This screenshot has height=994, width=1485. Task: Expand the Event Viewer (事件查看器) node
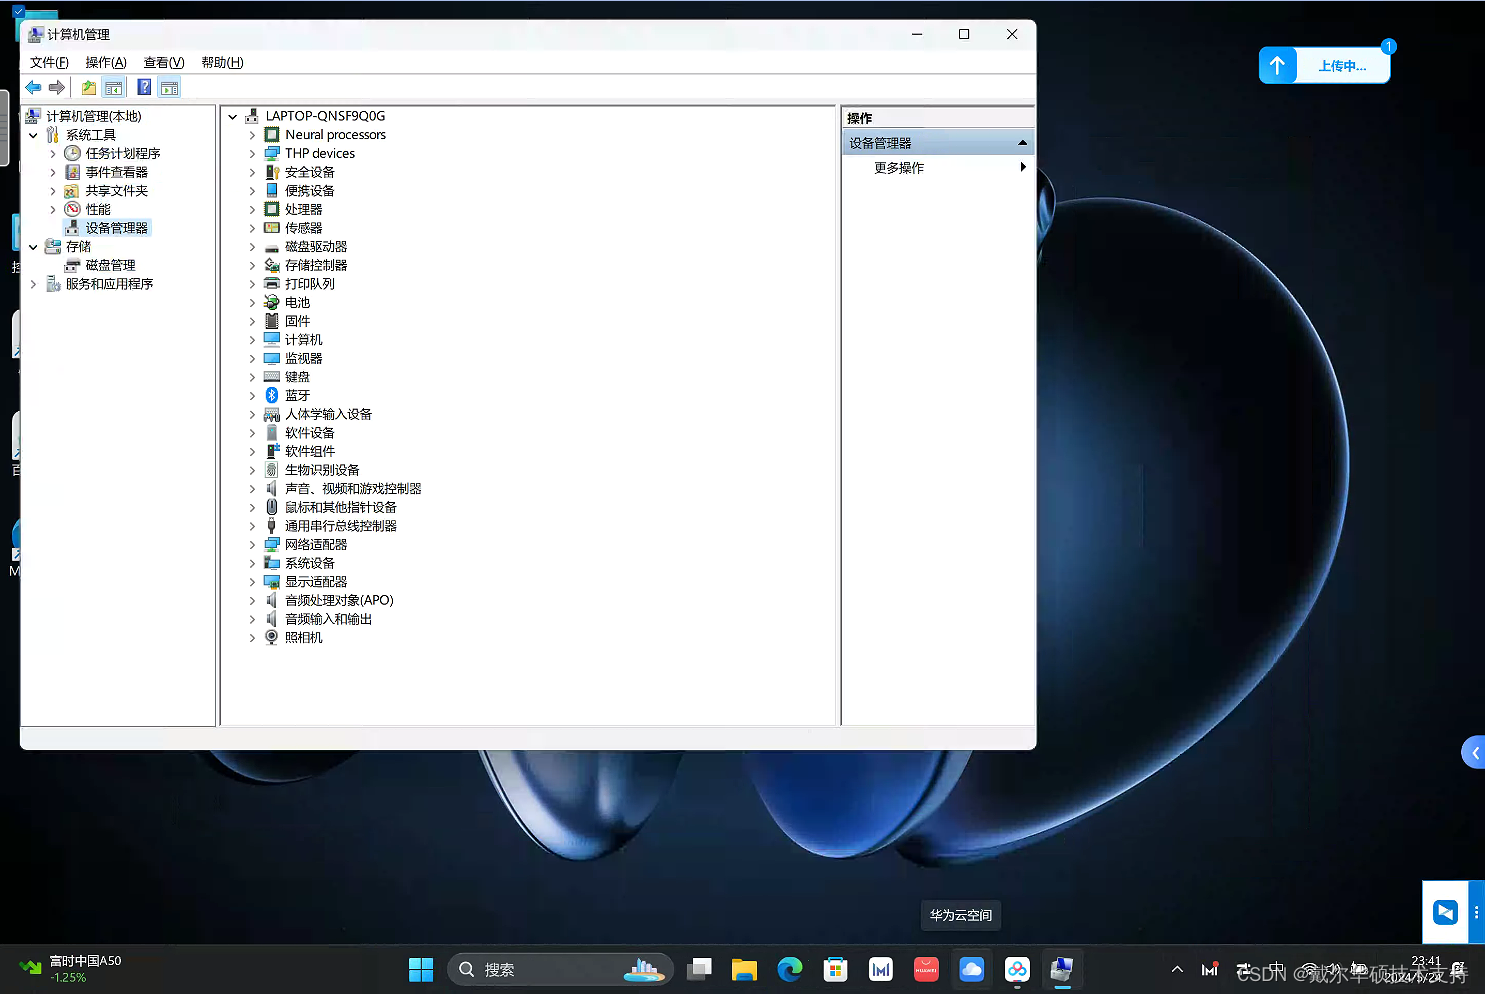(x=53, y=172)
